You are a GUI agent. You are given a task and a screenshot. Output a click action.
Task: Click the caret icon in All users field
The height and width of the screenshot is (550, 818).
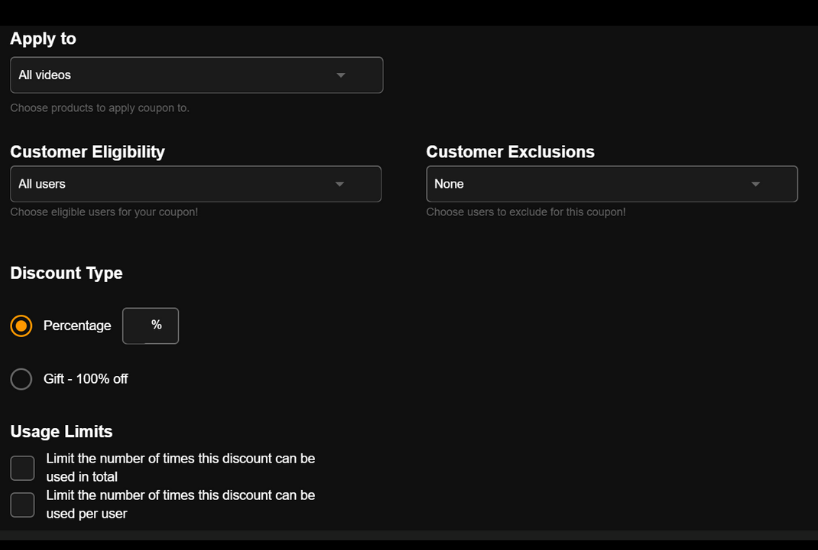click(x=340, y=184)
